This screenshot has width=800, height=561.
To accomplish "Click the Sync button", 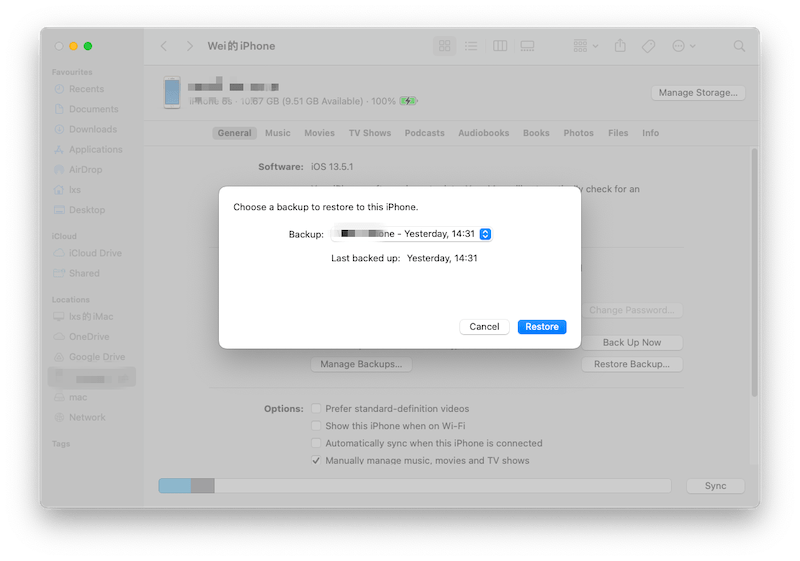I will point(715,486).
